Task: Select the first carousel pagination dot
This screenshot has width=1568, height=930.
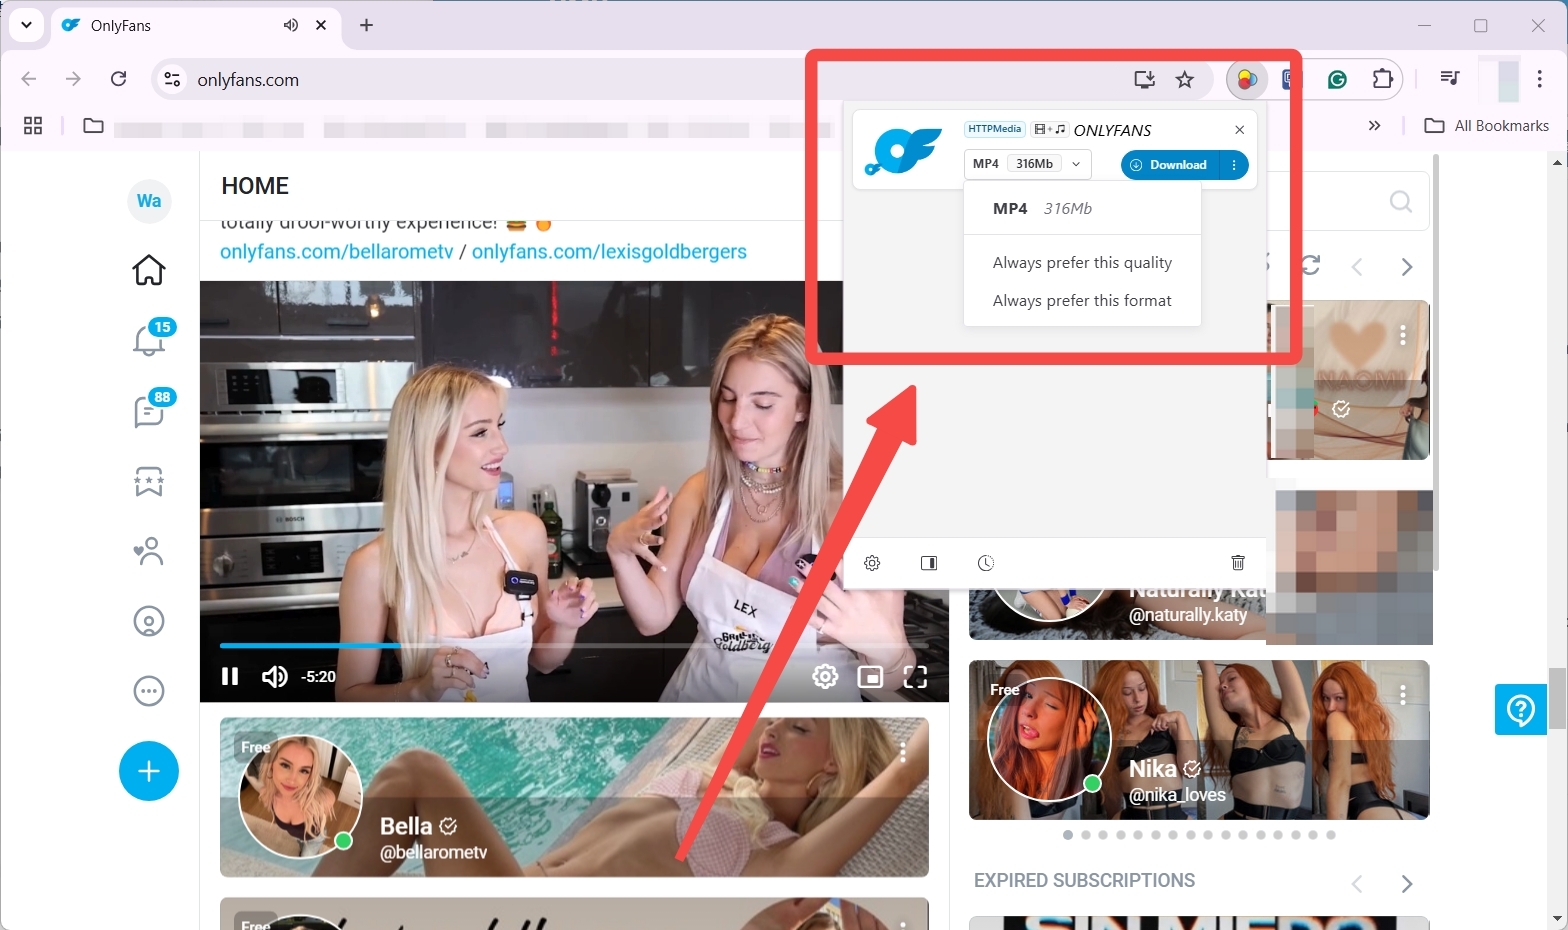Action: pos(1068,835)
